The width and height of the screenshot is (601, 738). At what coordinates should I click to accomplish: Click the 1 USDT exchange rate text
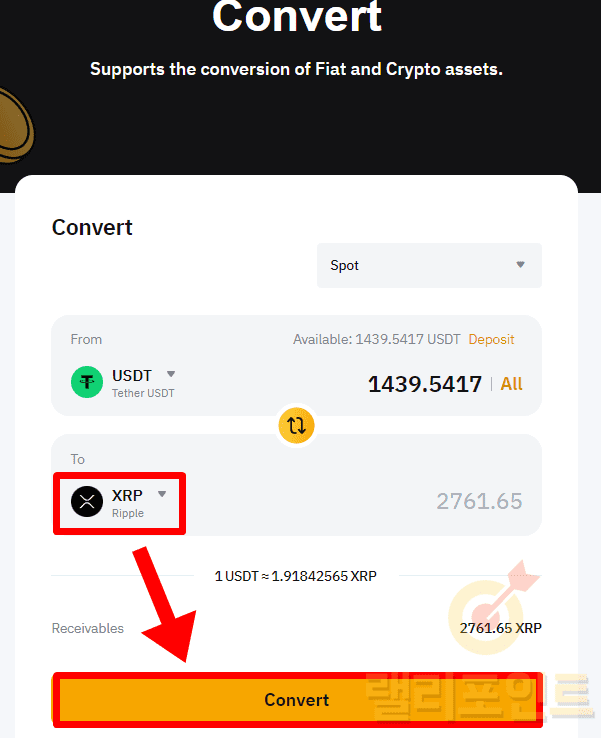pyautogui.click(x=296, y=576)
